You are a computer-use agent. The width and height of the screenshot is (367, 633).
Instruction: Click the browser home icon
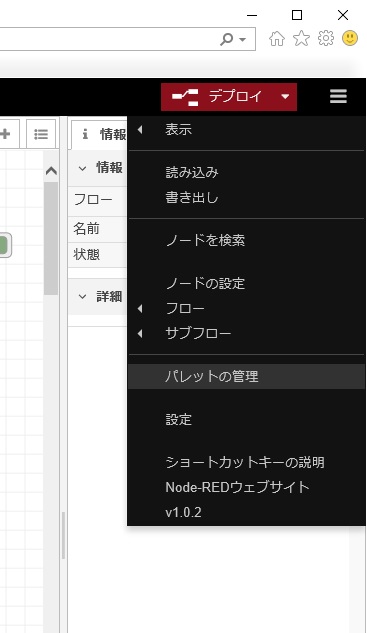[x=277, y=39]
